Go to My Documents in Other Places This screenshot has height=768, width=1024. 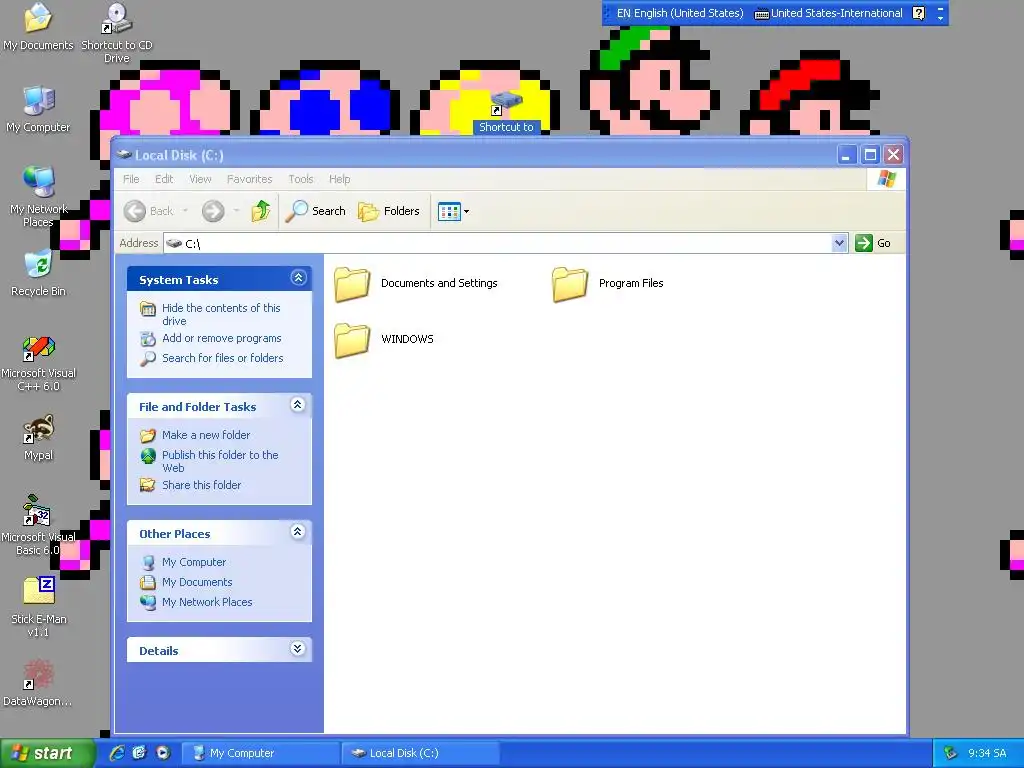click(x=197, y=583)
